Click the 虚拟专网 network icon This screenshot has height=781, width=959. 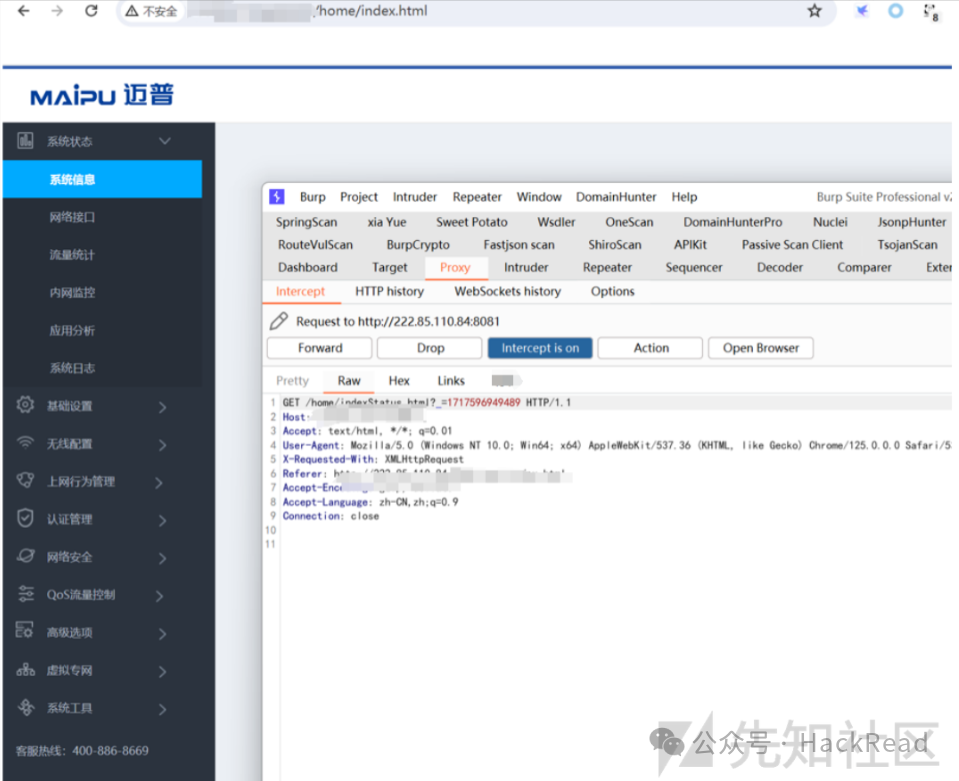(x=25, y=670)
